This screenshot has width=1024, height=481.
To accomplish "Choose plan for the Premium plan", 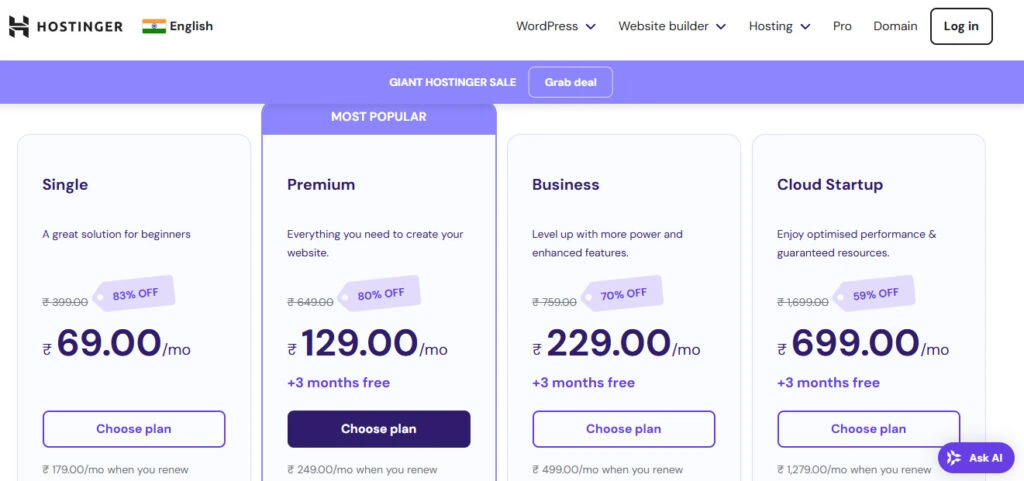I will [379, 429].
